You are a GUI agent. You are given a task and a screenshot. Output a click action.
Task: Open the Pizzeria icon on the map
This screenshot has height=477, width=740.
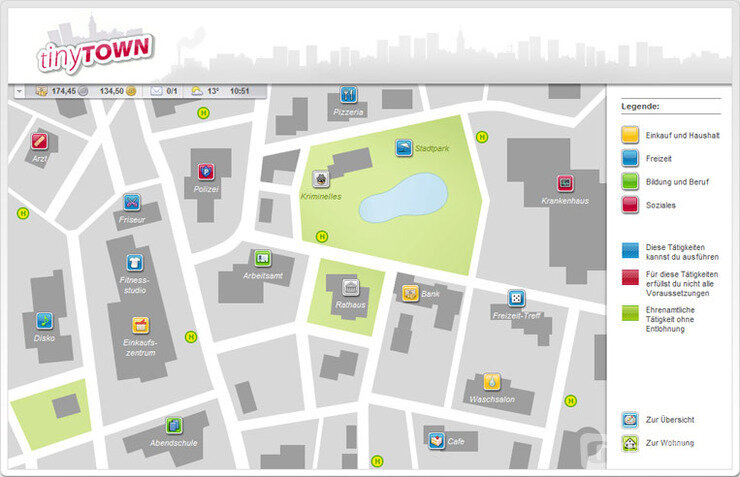coord(348,95)
